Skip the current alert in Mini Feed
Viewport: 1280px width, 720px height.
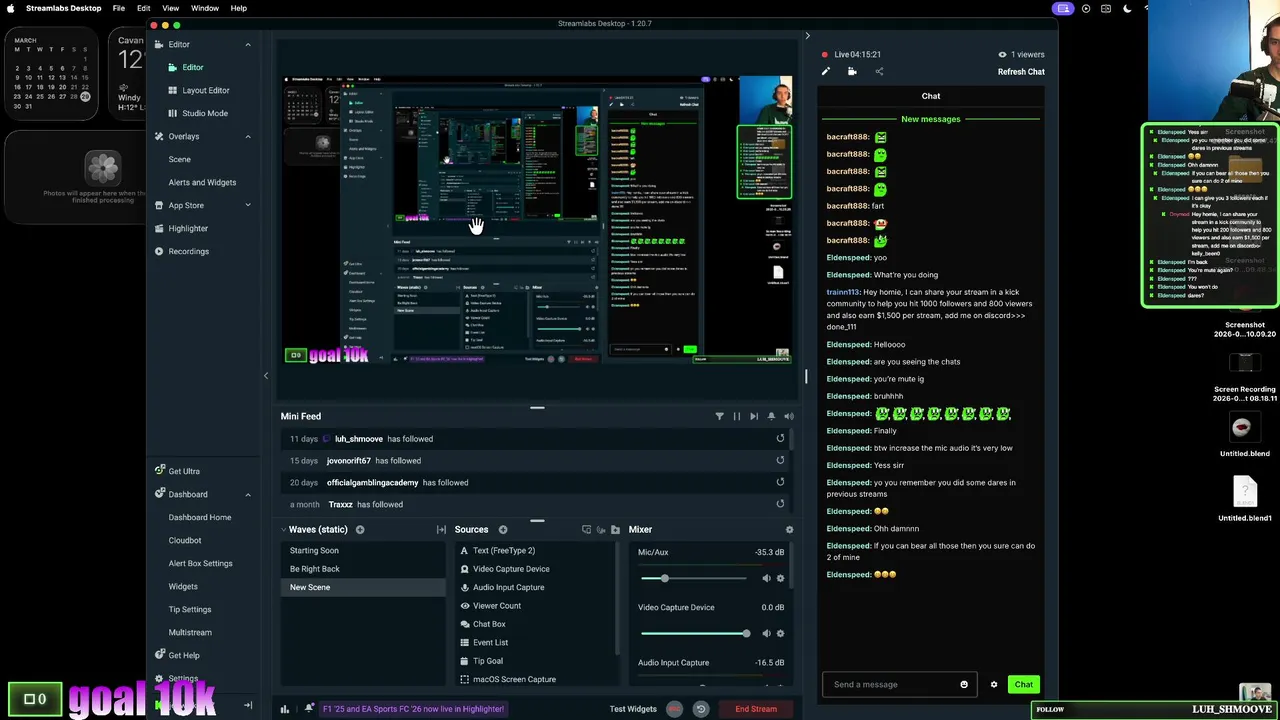click(x=754, y=416)
